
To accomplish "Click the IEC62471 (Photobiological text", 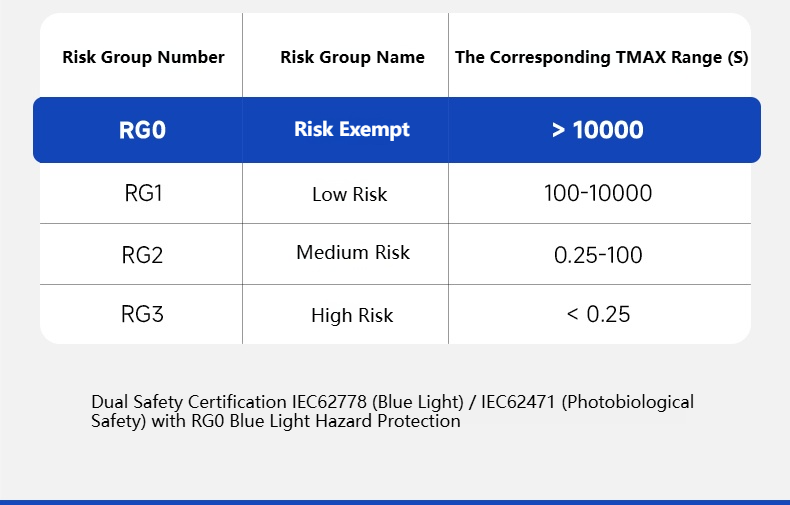I will [x=587, y=402].
